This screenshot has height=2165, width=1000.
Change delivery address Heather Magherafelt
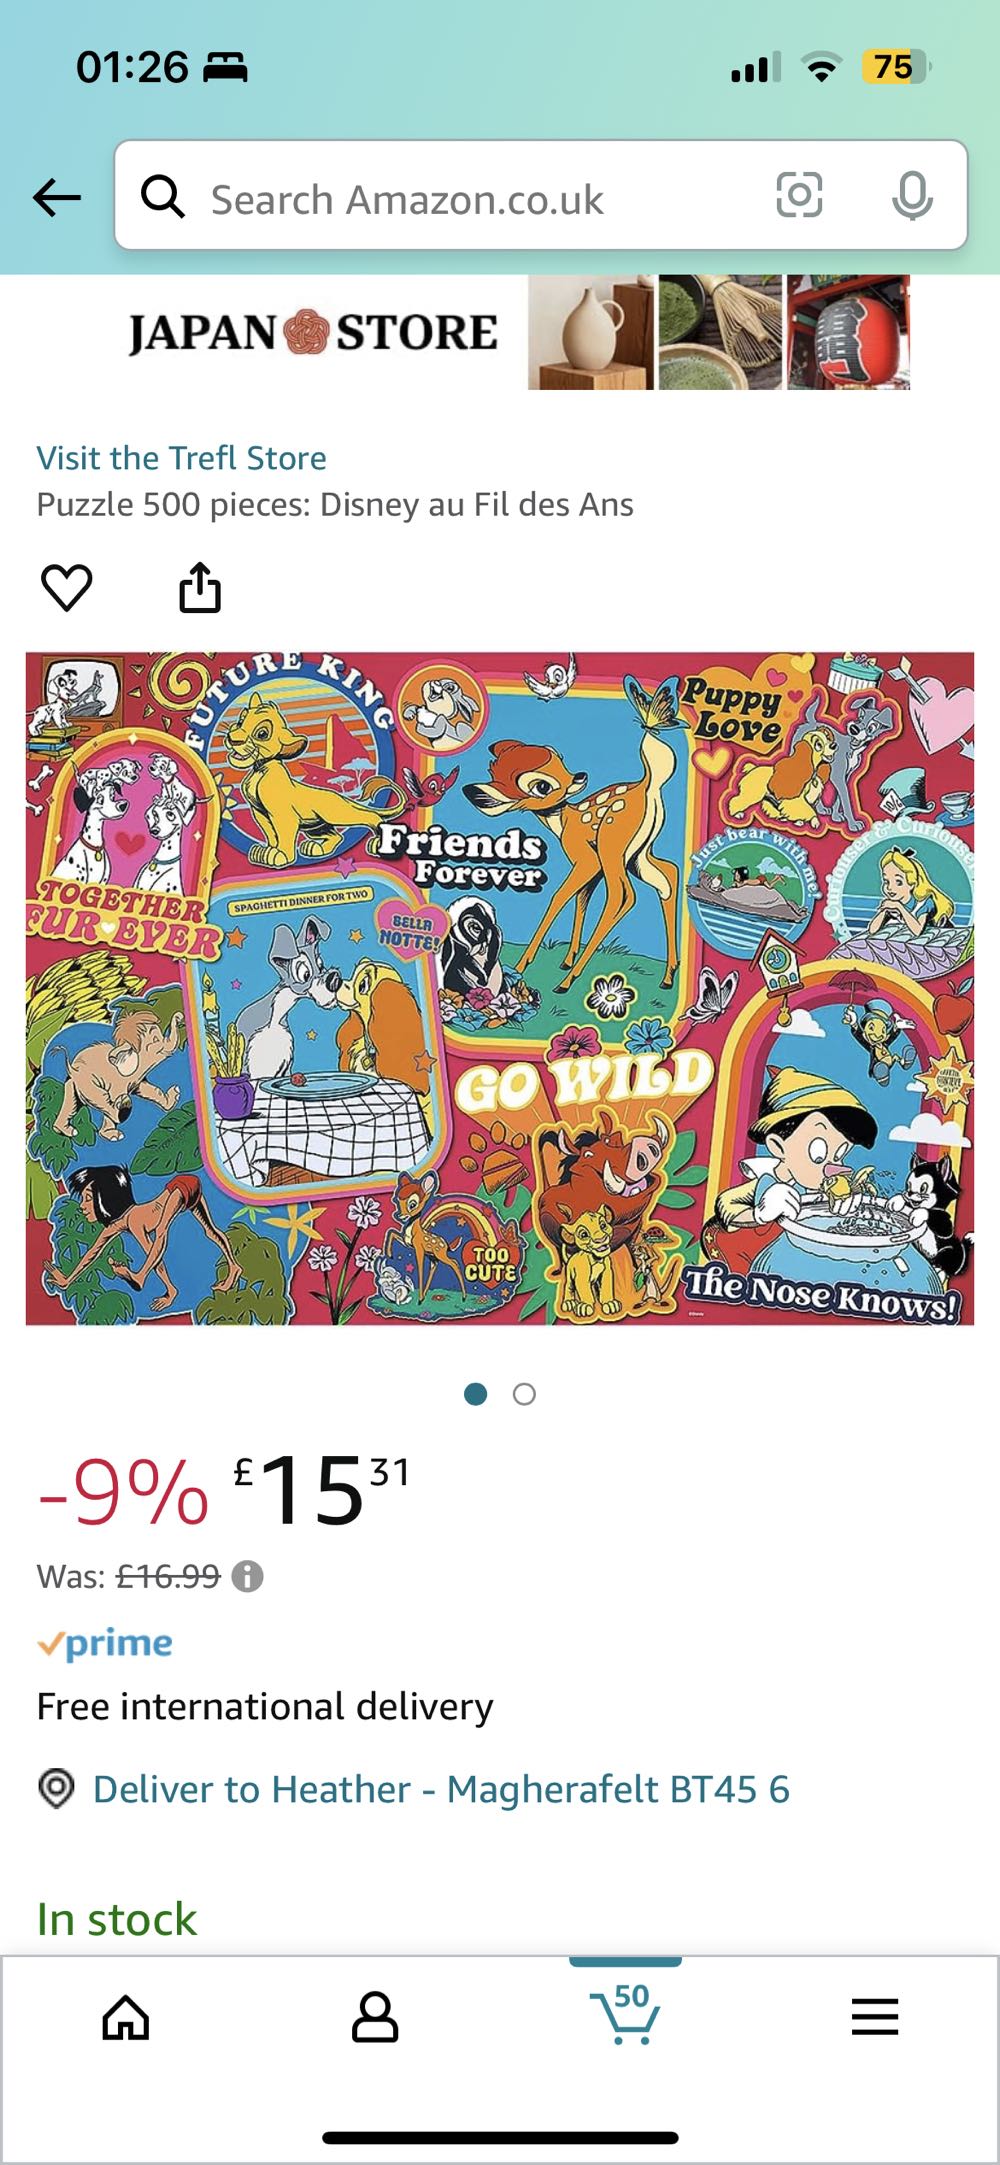441,1789
